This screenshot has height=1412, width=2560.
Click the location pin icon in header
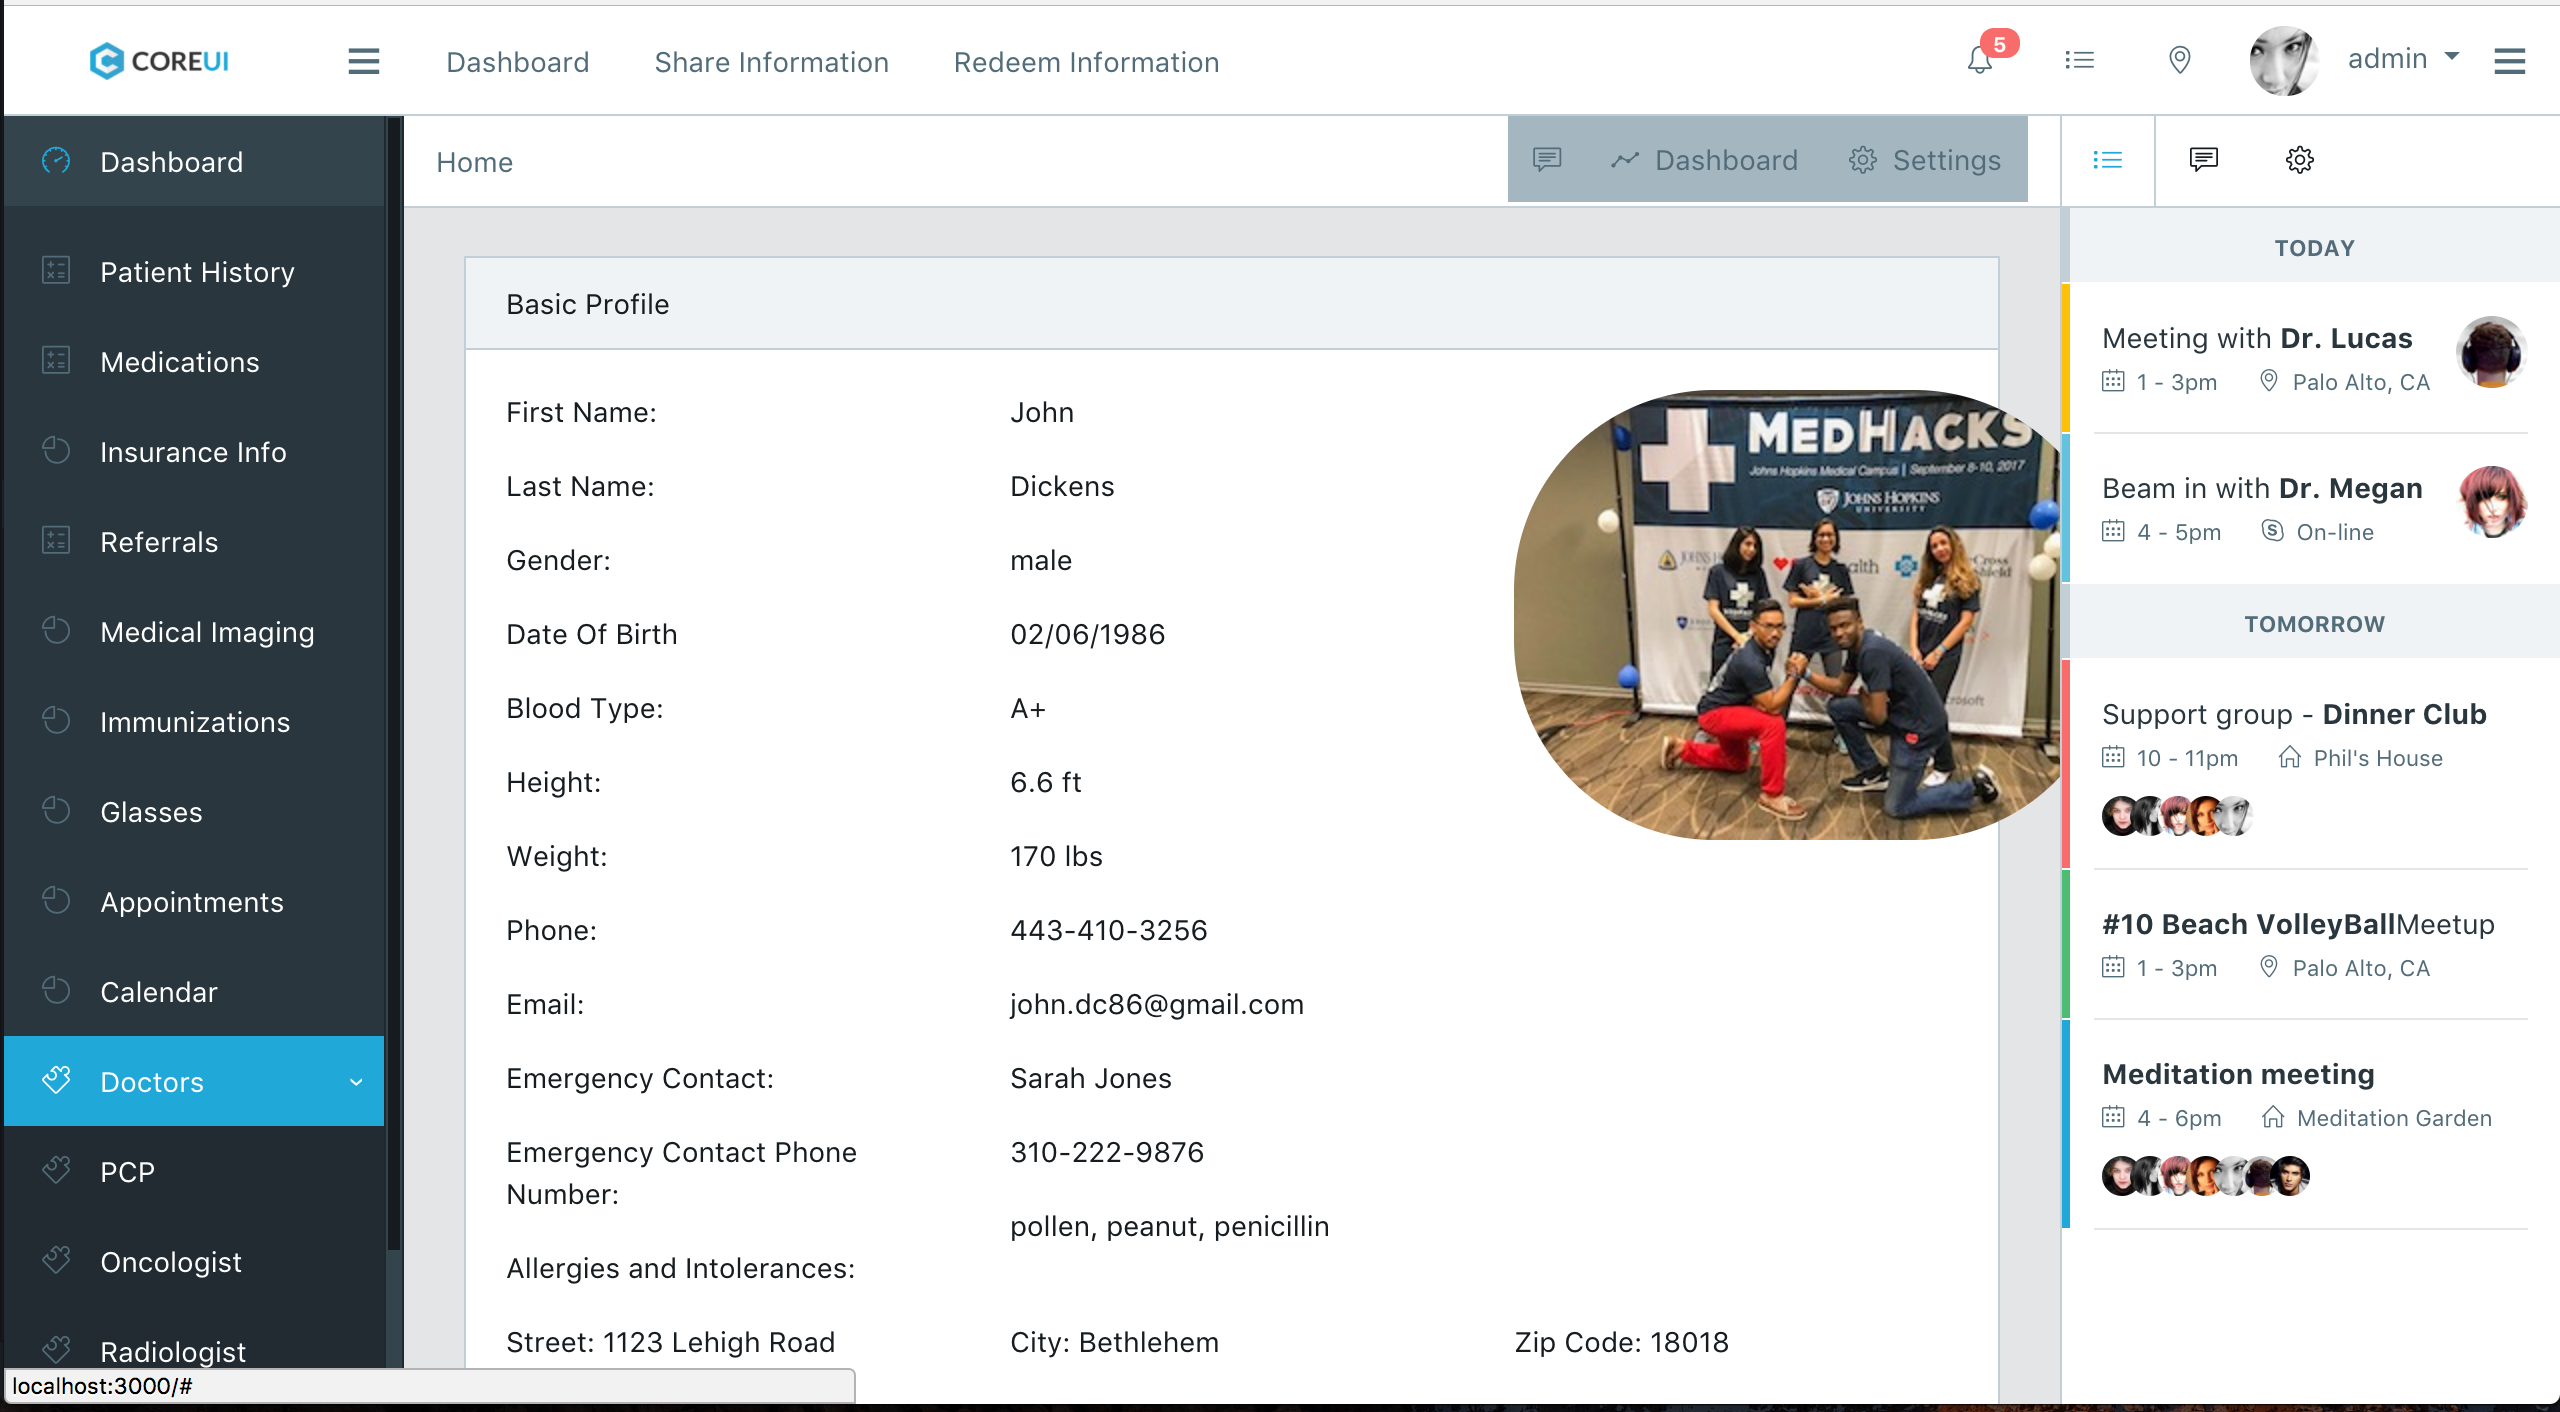click(x=2180, y=61)
